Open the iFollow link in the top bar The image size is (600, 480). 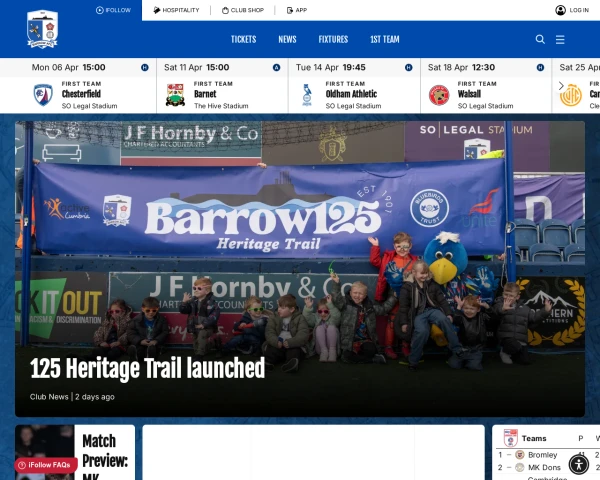[113, 10]
